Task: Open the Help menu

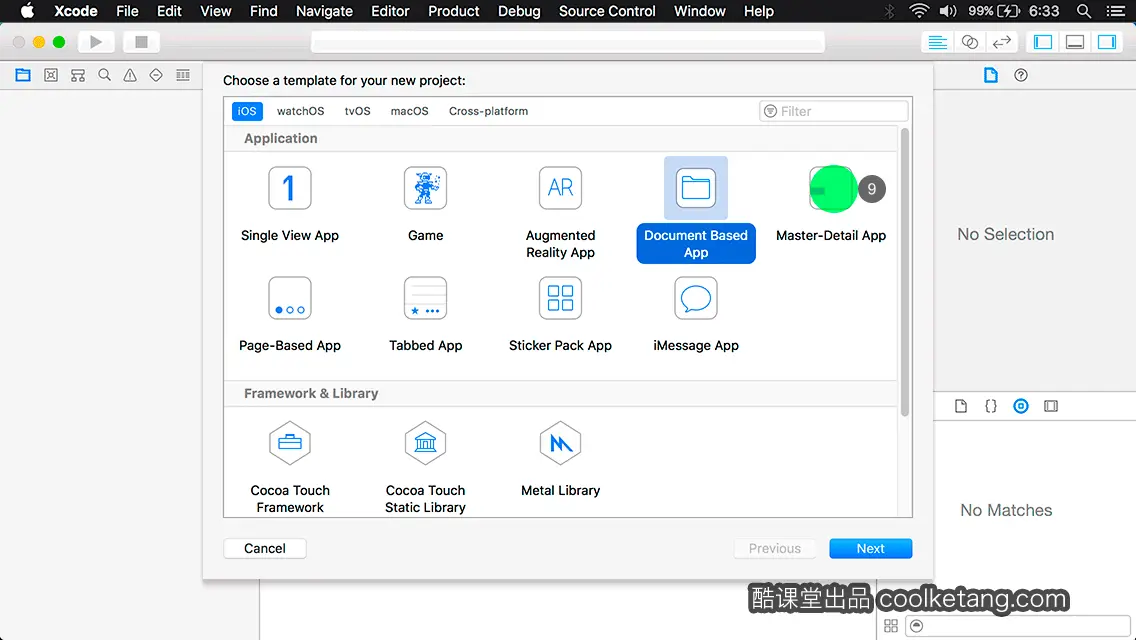Action: (x=759, y=11)
